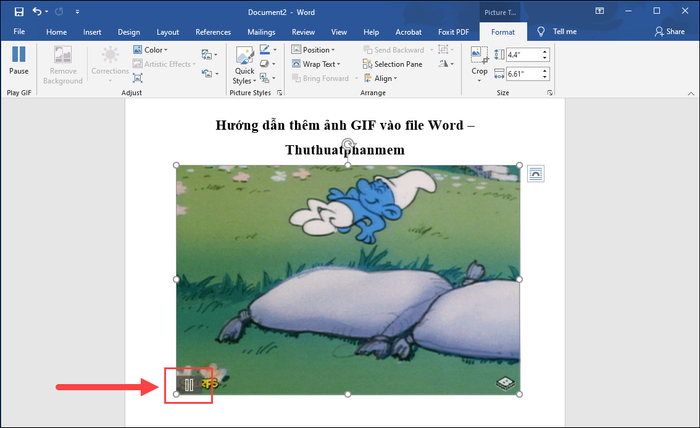The image size is (700, 428).
Task: Click the Shape Width field showing 6.61"
Action: tap(523, 74)
